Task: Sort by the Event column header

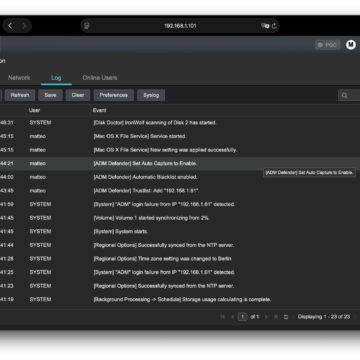Action: pyautogui.click(x=99, y=110)
